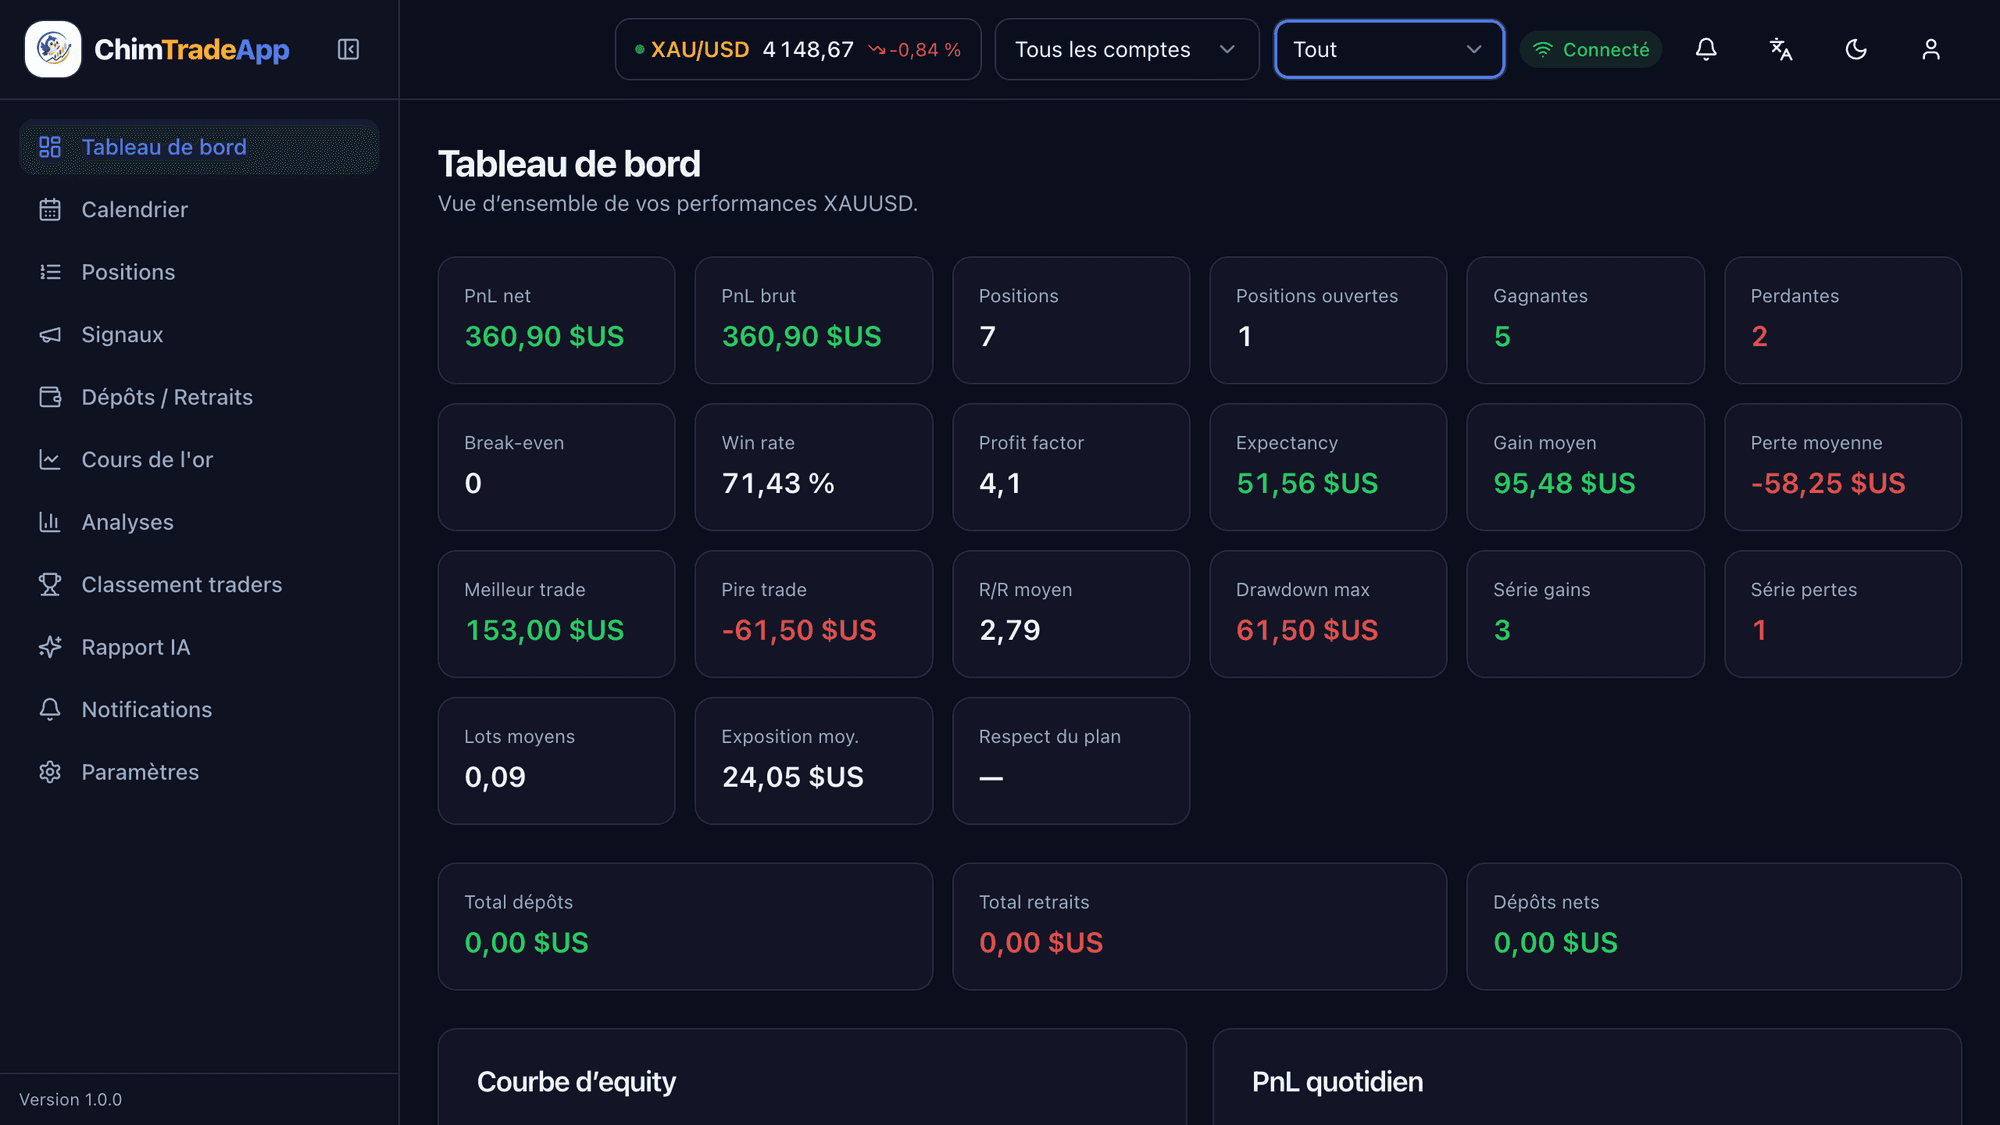Click the PnL quotidien heading

pos(1337,1082)
